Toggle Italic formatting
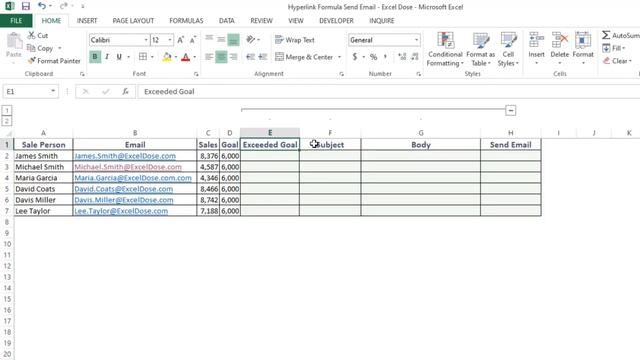640x360 pixels. (x=107, y=57)
